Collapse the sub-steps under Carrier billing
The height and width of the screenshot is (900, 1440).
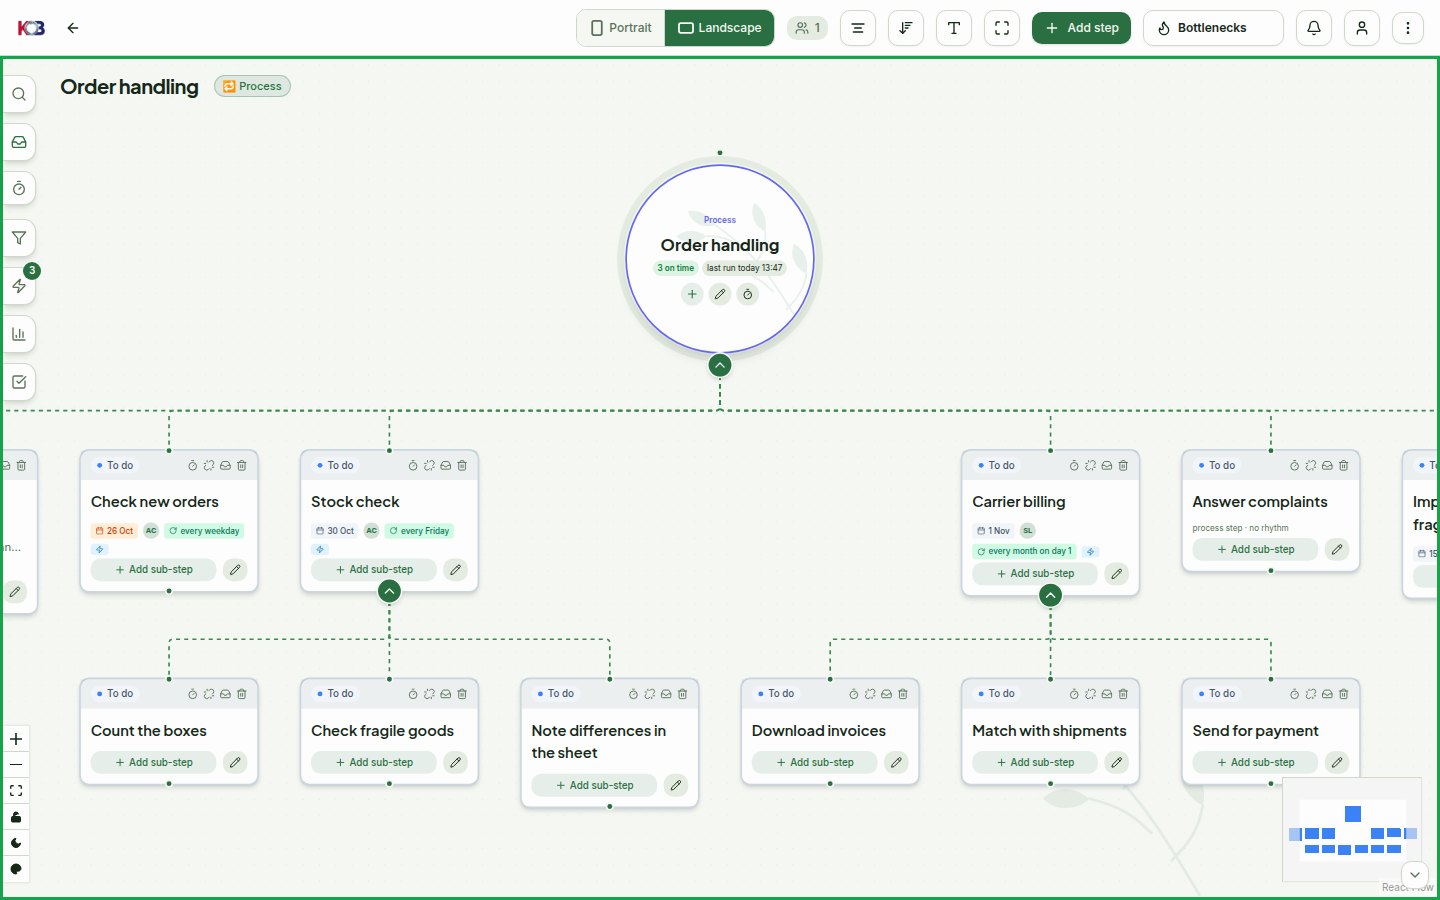(x=1050, y=596)
